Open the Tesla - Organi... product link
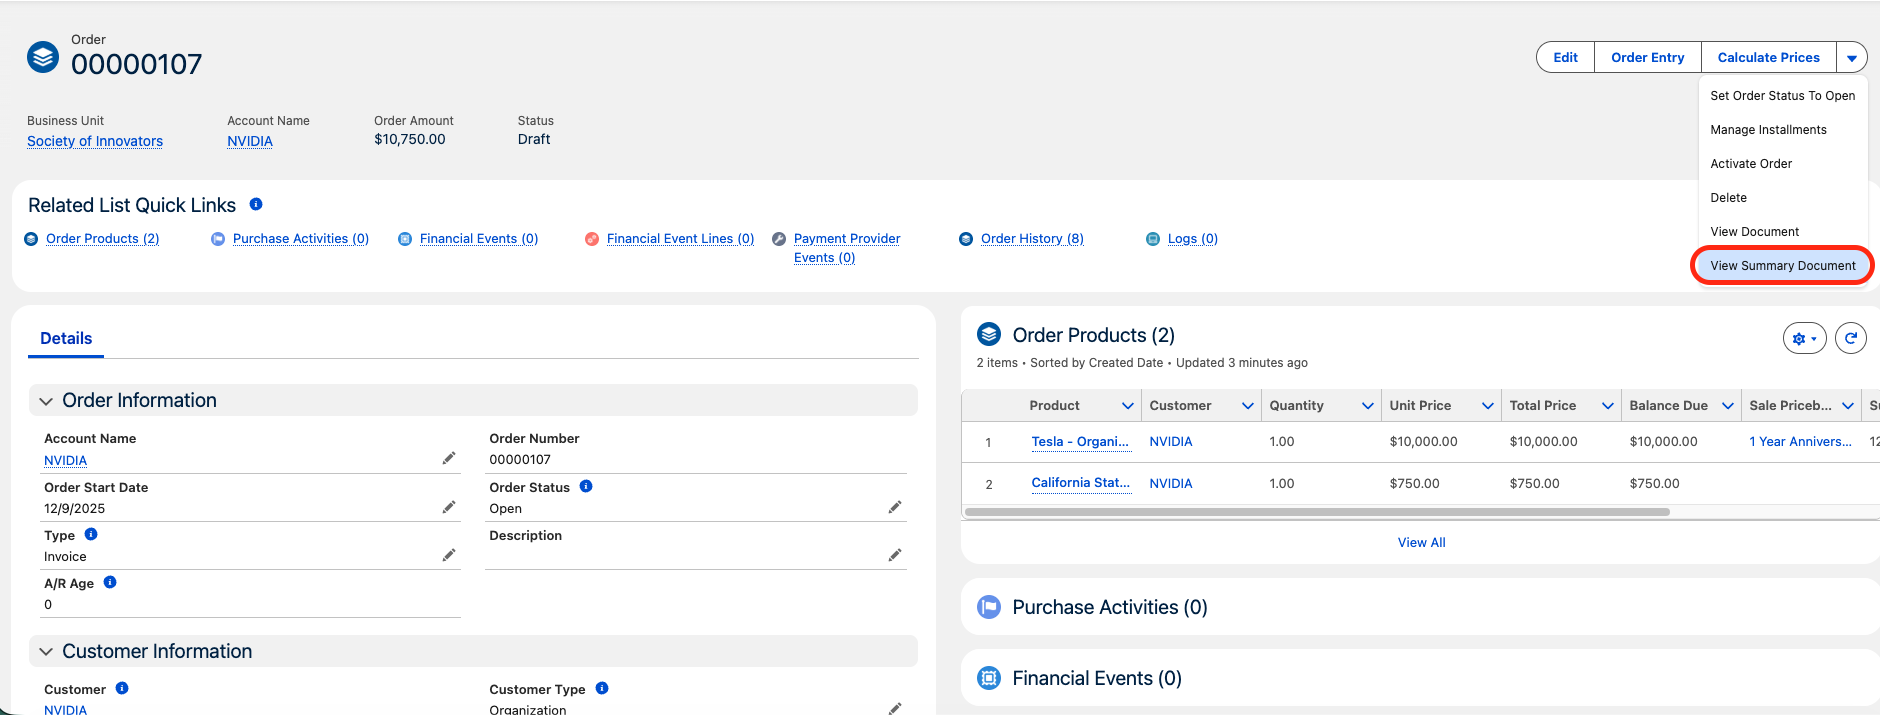Screen dimensions: 1880x715 coord(1080,442)
